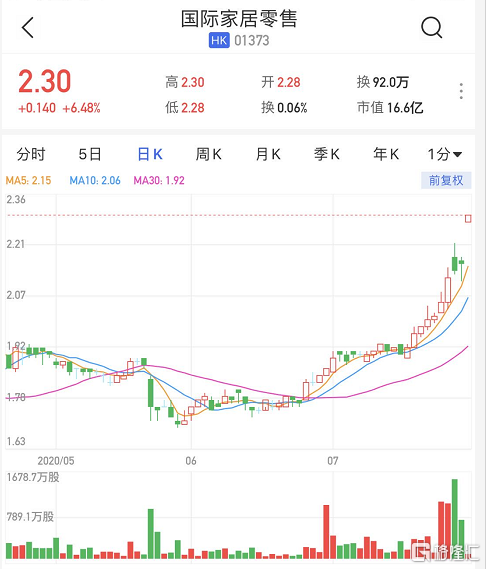
Task: Tap the 06 month axis label
Action: [191, 461]
